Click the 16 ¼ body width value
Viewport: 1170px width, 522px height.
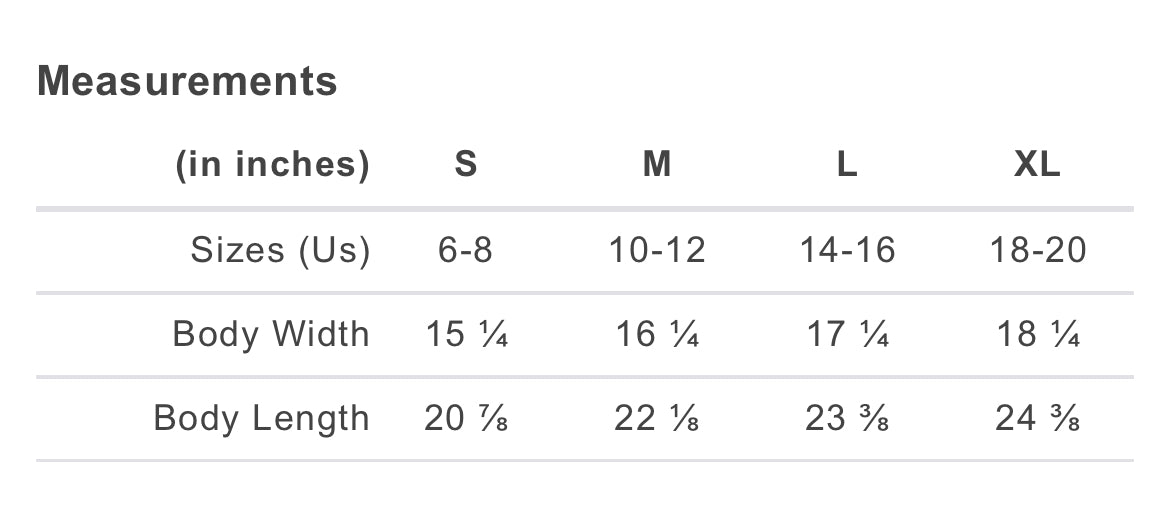[x=657, y=334]
